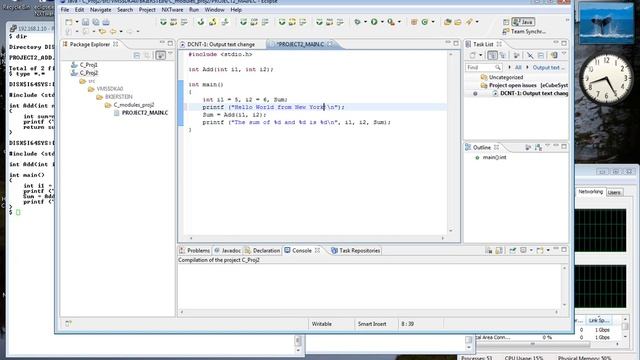
Task: Click the back navigation arrow icon
Action: pyautogui.click(x=113, y=31)
